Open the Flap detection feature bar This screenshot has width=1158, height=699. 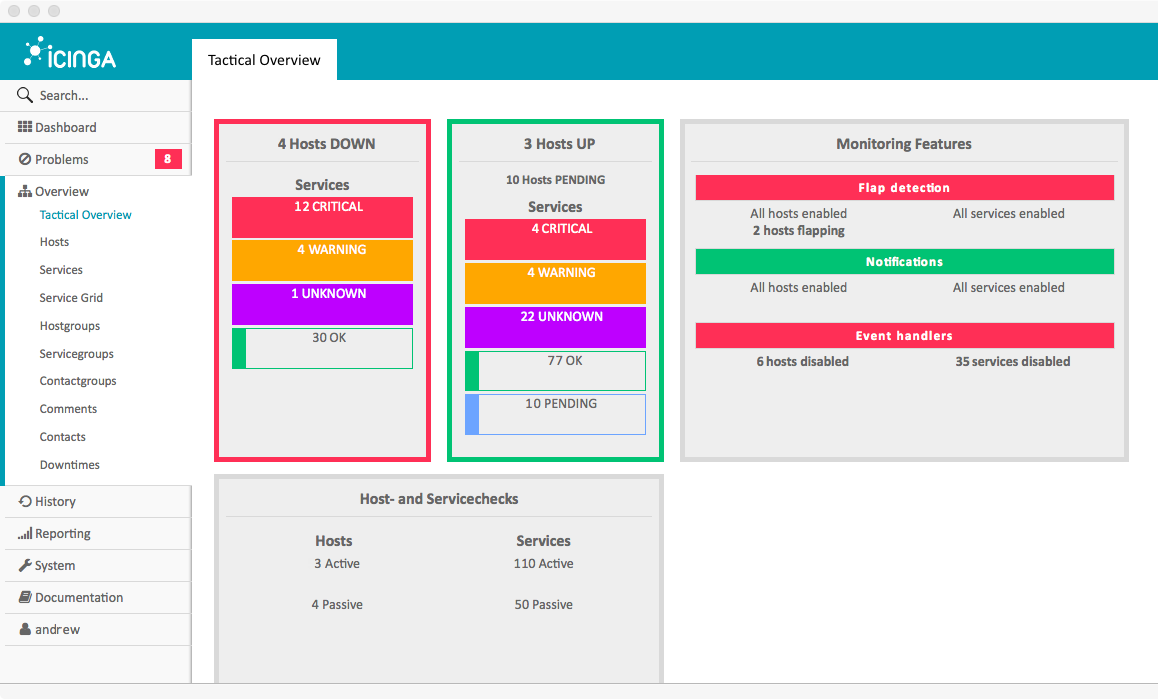coord(904,188)
